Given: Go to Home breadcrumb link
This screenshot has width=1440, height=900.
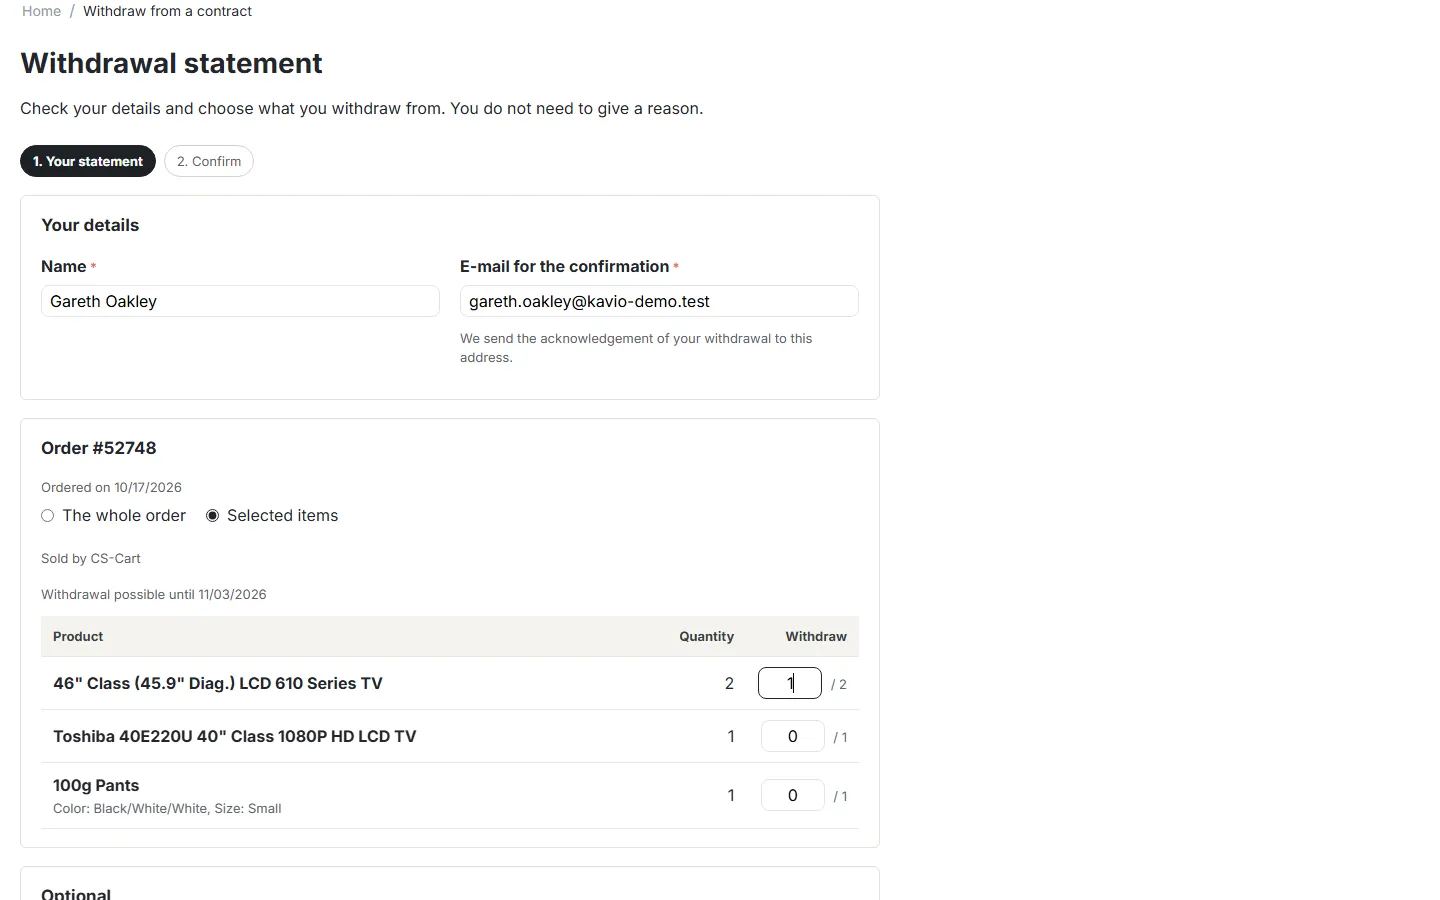Looking at the screenshot, I should point(41,11).
